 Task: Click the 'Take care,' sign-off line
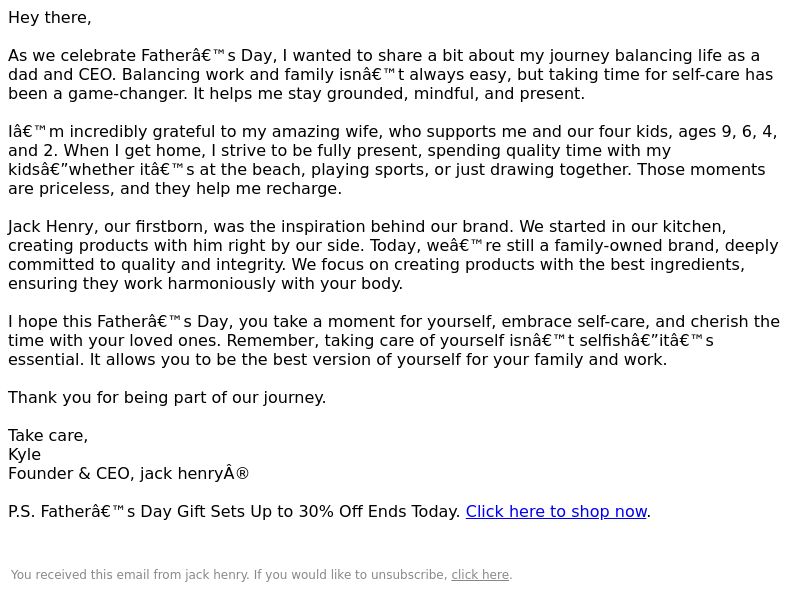coord(48,436)
